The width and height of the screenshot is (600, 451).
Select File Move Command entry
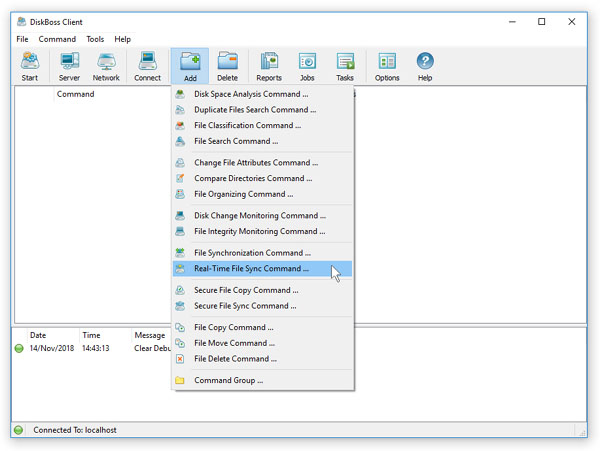(x=262, y=343)
